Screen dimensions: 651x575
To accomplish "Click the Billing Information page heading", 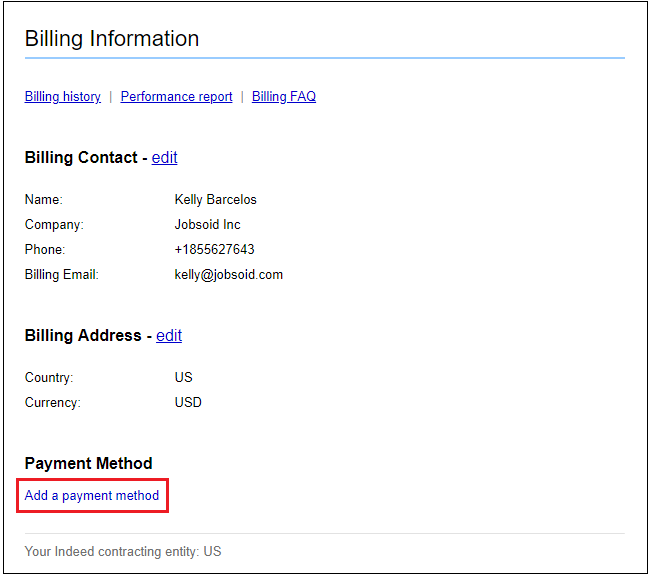I will tap(112, 39).
